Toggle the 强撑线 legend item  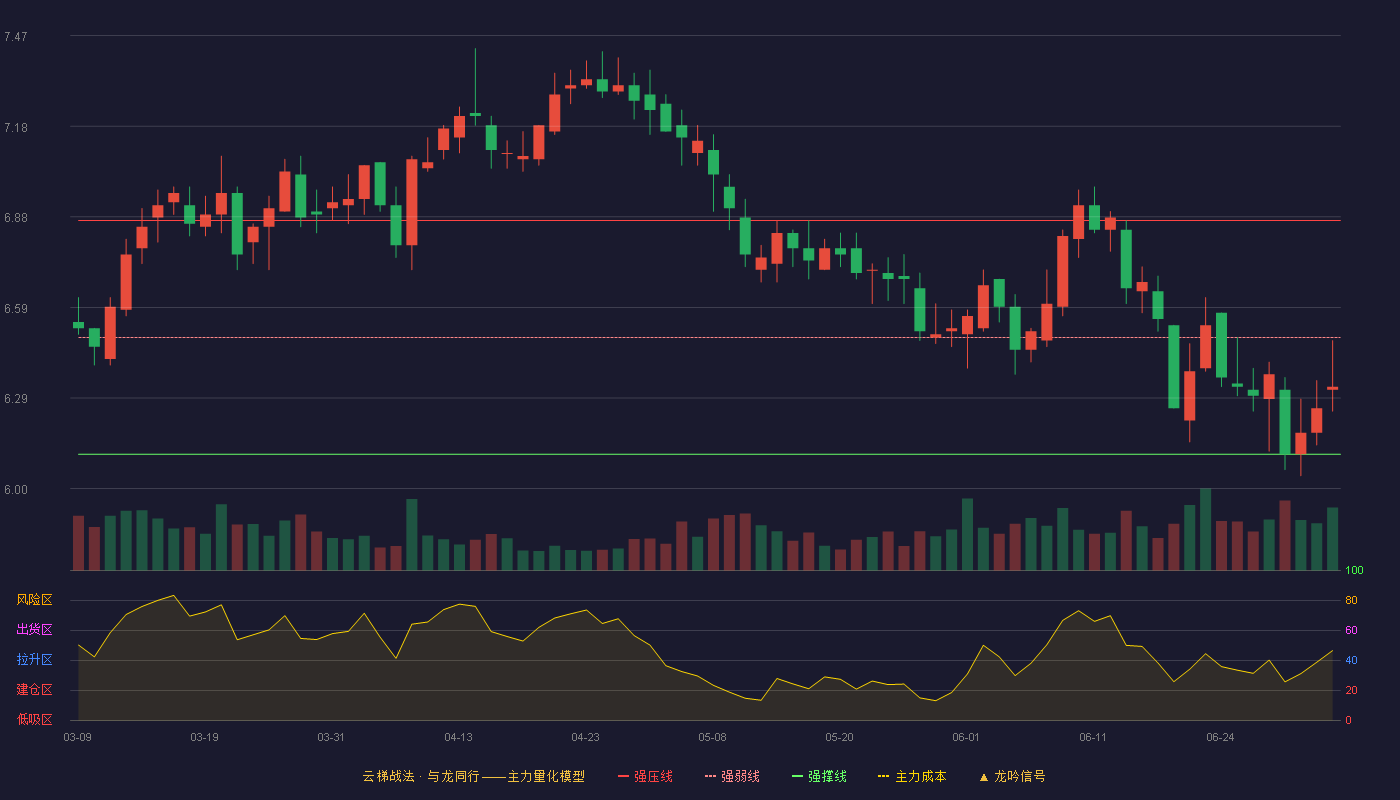pos(819,776)
